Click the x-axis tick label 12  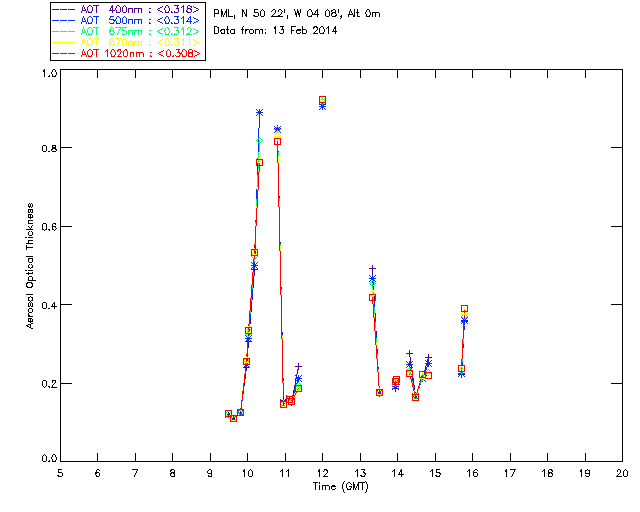point(322,473)
